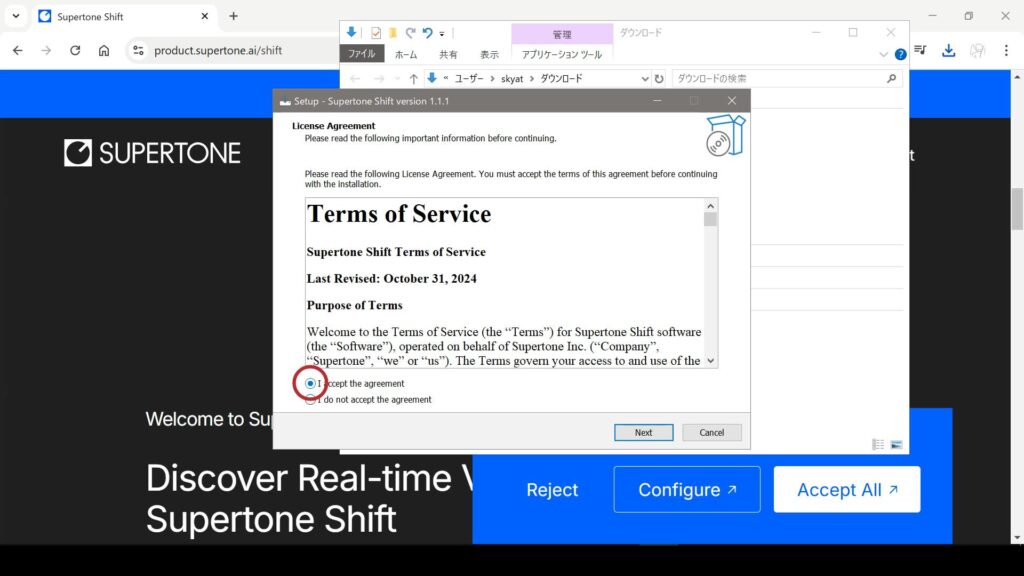The image size is (1024, 576).
Task: Open the browser tab search dropdown
Action: [x=15, y=16]
